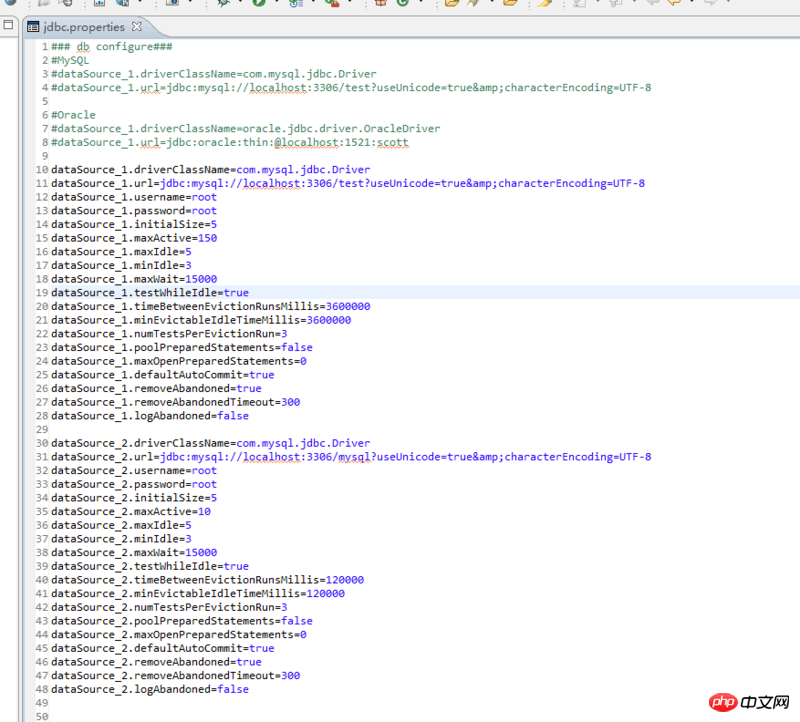Switch to the jdbc.properties editor tab
The width and height of the screenshot is (800, 722).
click(84, 27)
